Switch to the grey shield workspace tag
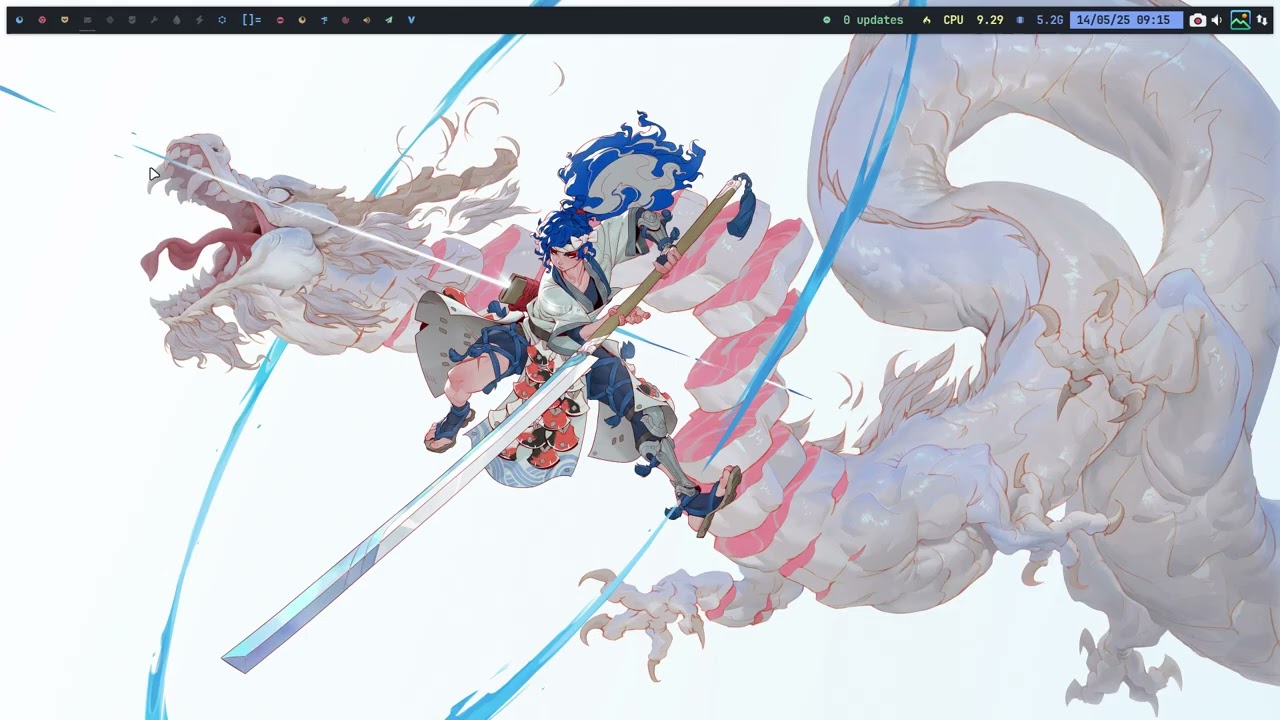 click(131, 20)
